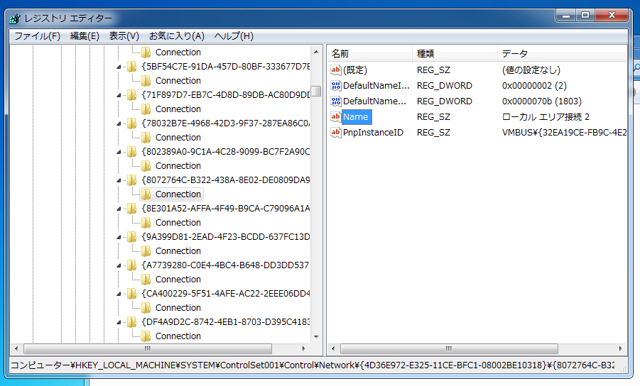Sort by the データ column header

562,53
